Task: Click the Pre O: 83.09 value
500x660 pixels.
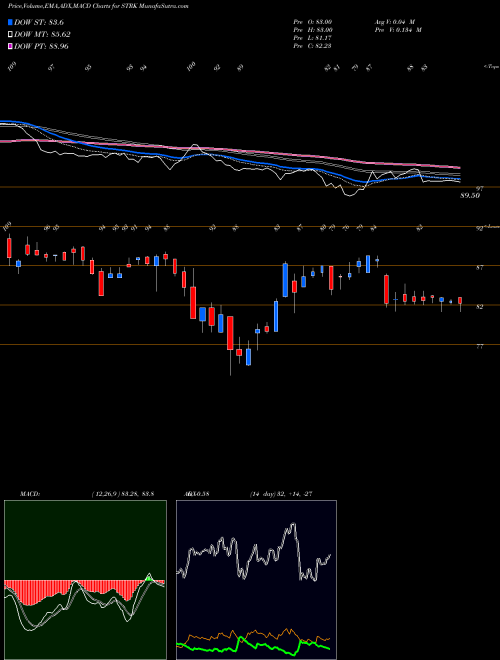Action: click(x=313, y=22)
